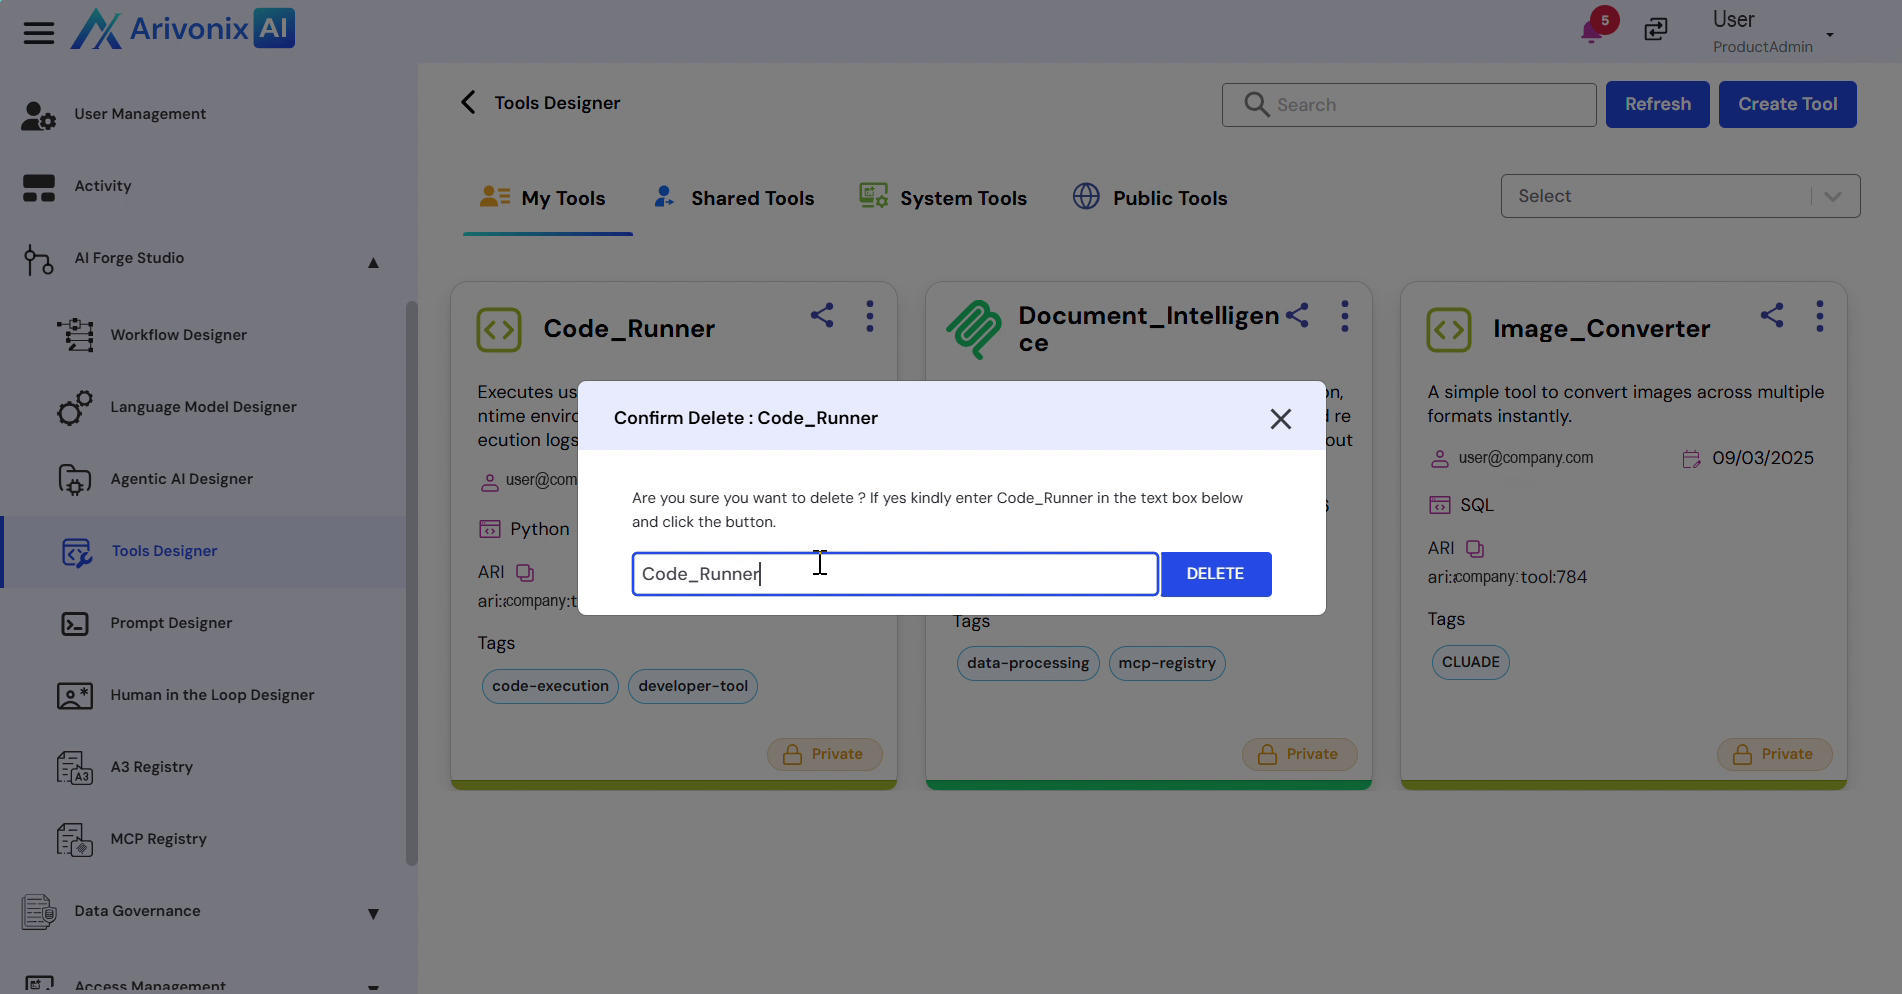Open Image_Converter three-dot options menu
The image size is (1902, 994).
tap(1820, 316)
